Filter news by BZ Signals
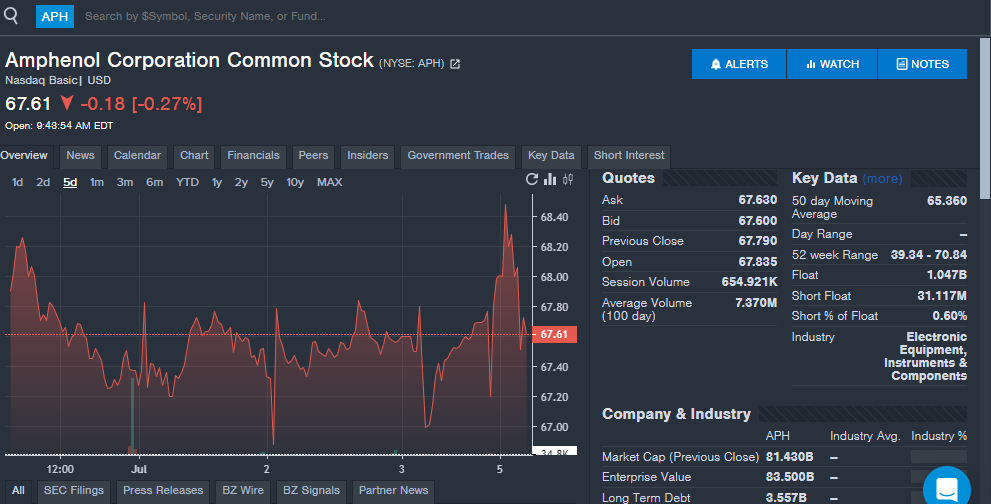The height and width of the screenshot is (504, 991). point(311,490)
